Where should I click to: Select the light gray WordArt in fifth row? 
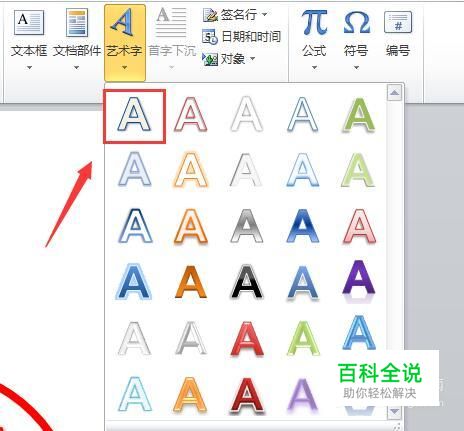pyautogui.click(x=134, y=338)
